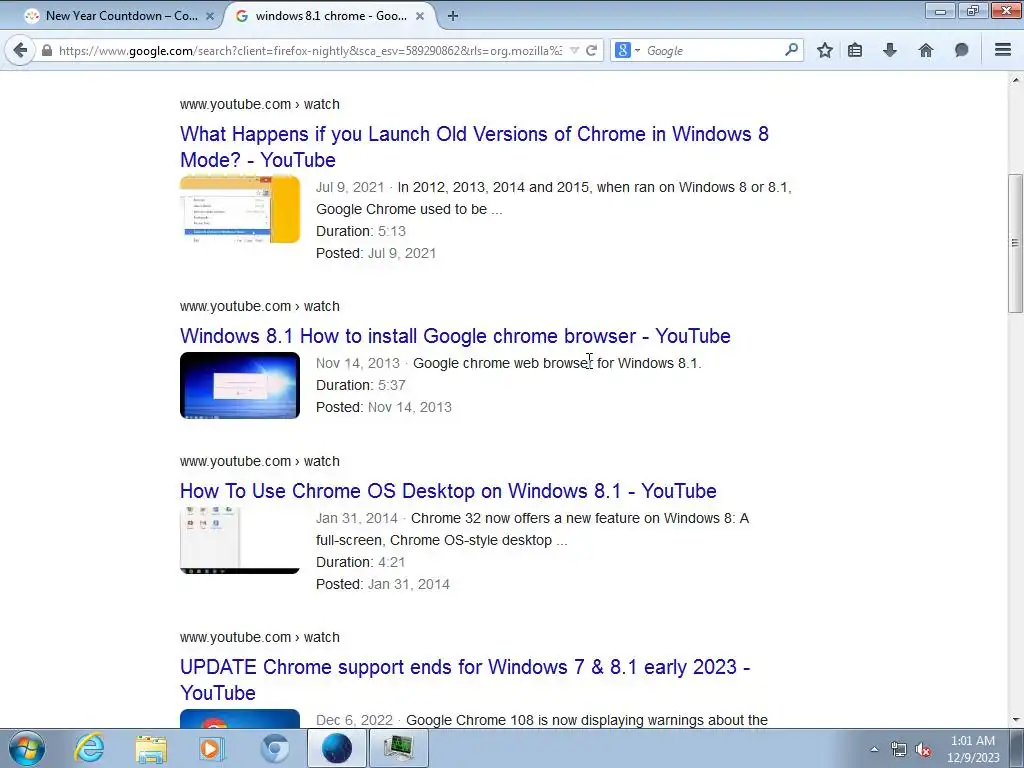Click the URL address field
1024x768 pixels.
[310, 50]
